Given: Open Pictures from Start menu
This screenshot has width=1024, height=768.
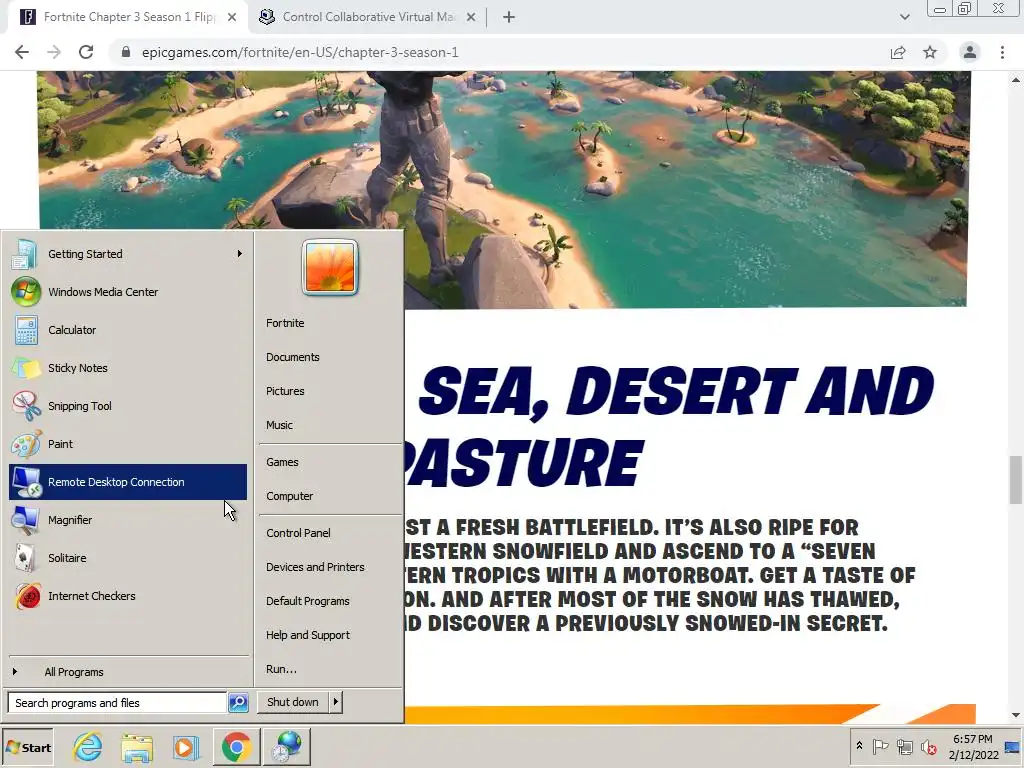Looking at the screenshot, I should click(285, 391).
